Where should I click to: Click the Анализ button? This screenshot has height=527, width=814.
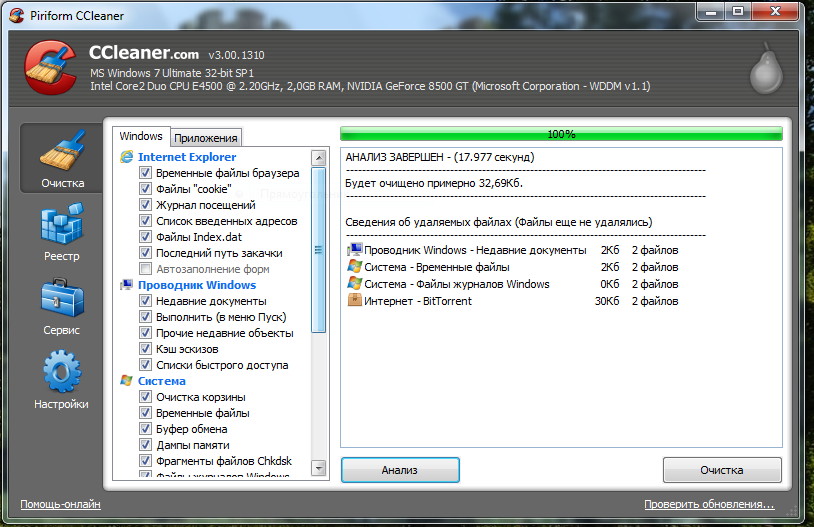pos(400,470)
